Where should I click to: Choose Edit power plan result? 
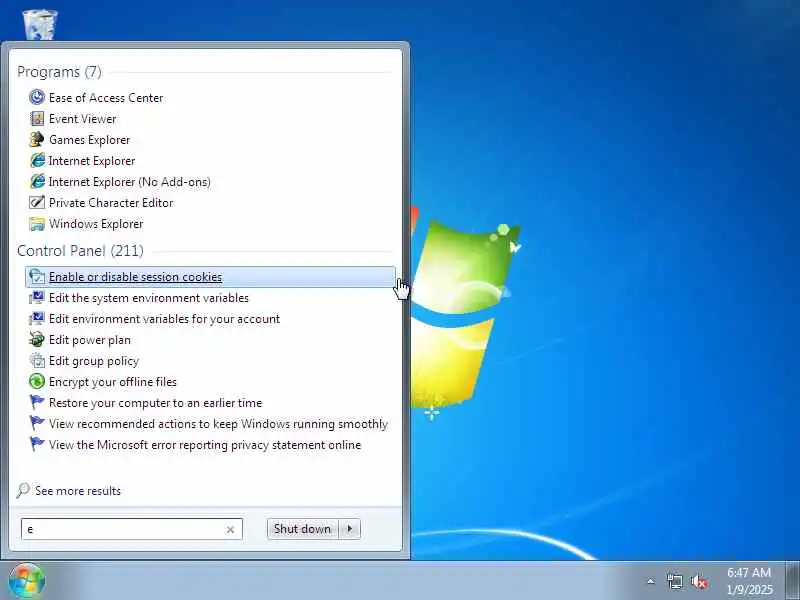click(x=90, y=340)
